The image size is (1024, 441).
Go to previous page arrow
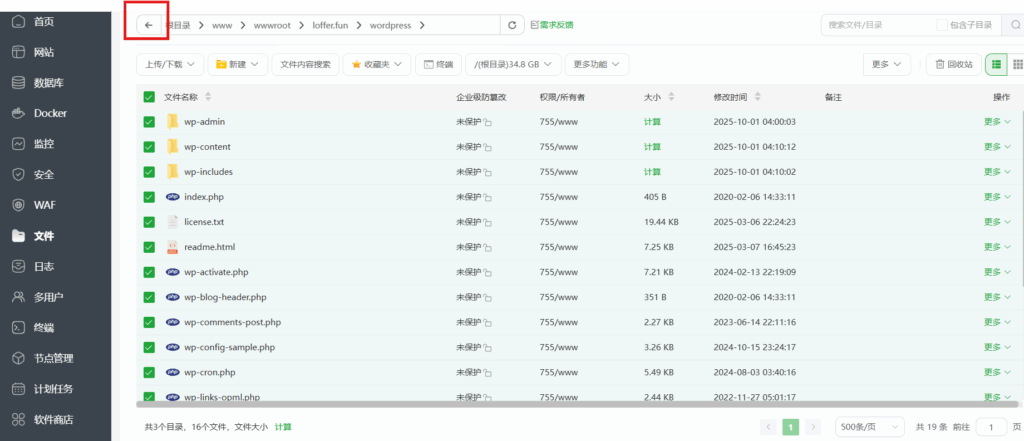pos(769,427)
